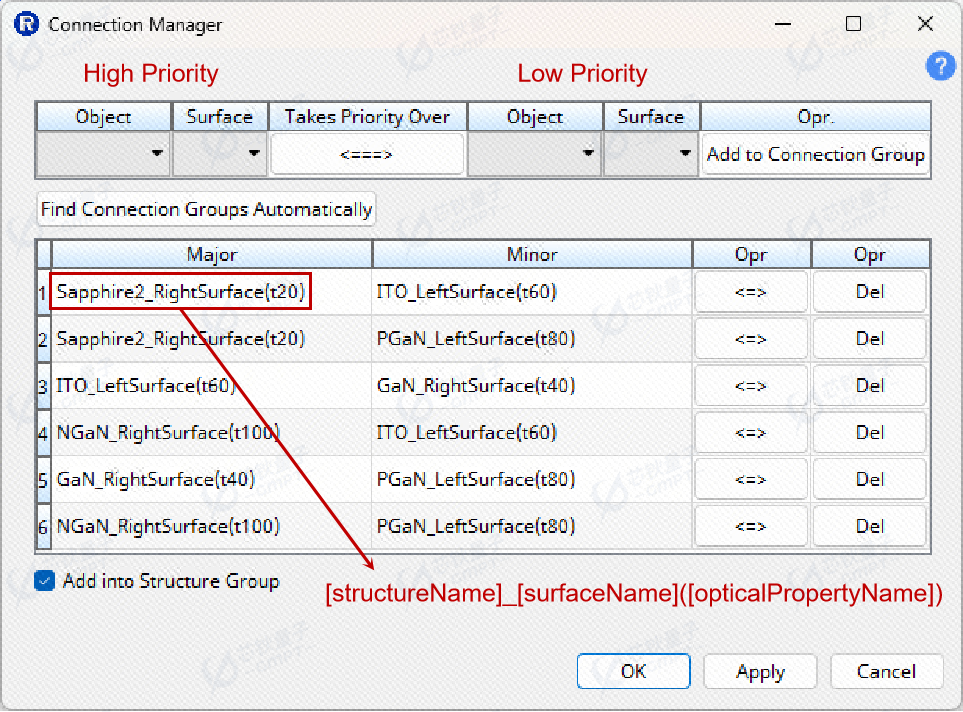This screenshot has width=963, height=712.
Task: Expand the Low Priority Object dropdown
Action: pos(535,154)
